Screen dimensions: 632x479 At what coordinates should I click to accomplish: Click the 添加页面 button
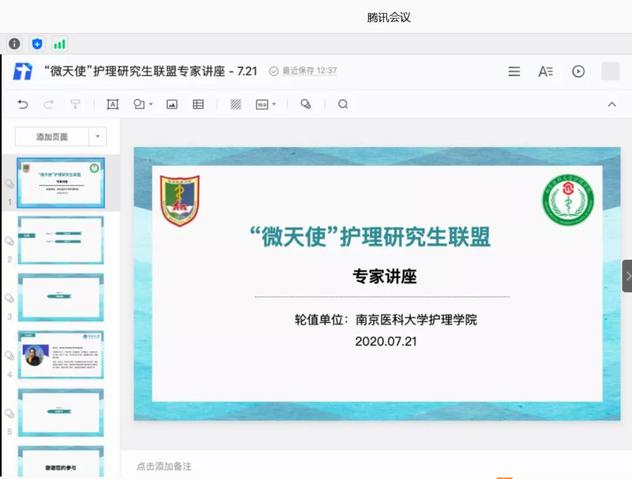point(52,137)
